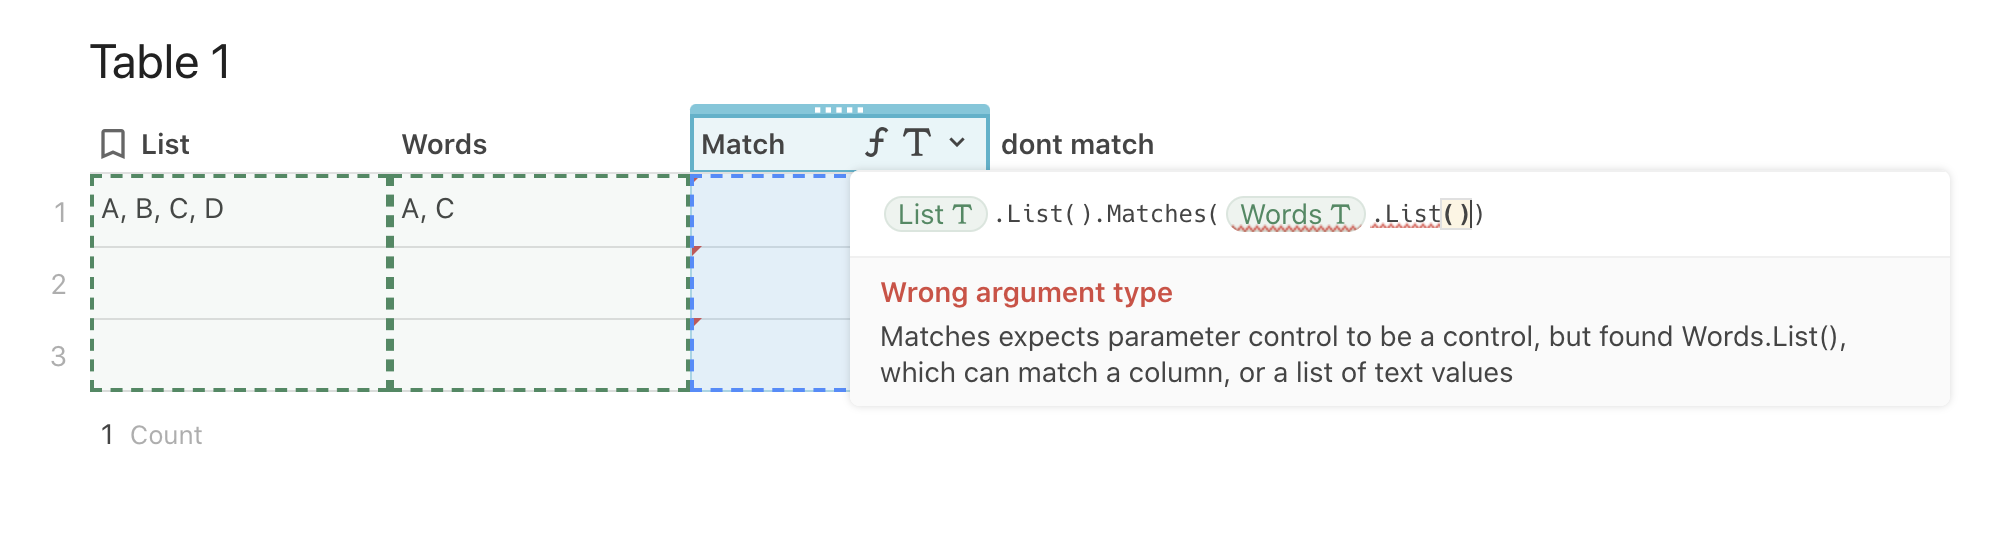Click the Count summary below the table
2008x546 pixels.
click(152, 435)
